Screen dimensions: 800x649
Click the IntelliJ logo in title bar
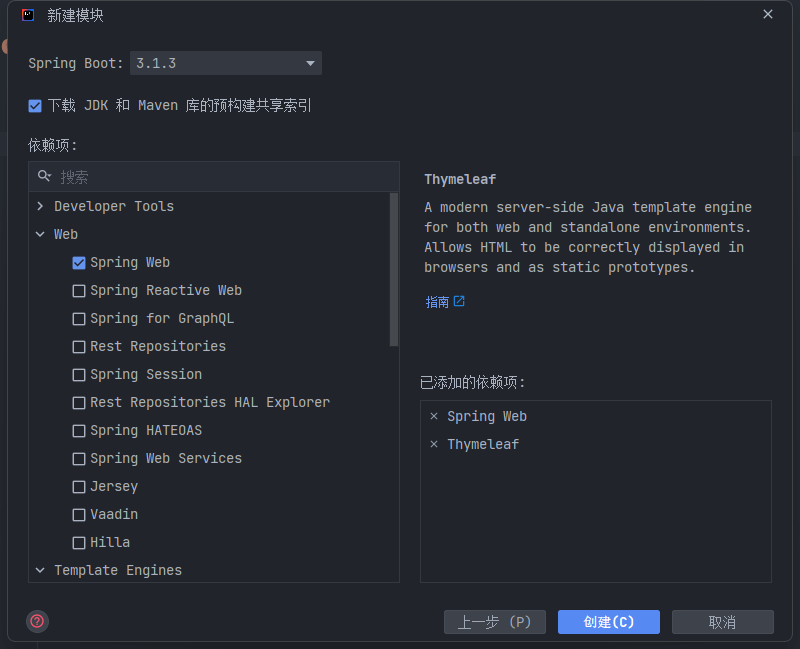tap(28, 15)
